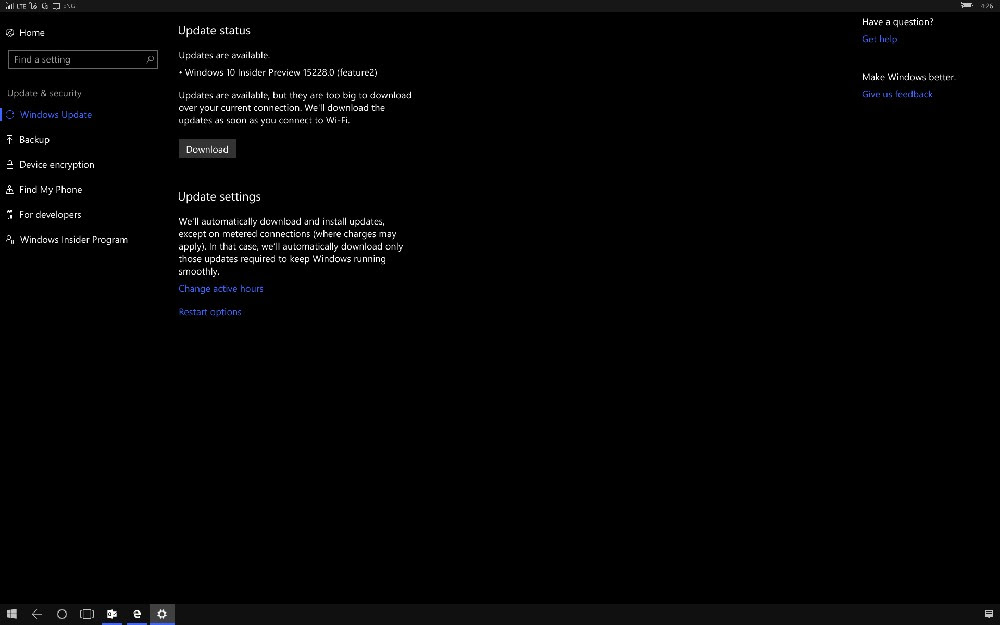This screenshot has height=625, width=1000.
Task: Click the Download button
Action: 207,149
